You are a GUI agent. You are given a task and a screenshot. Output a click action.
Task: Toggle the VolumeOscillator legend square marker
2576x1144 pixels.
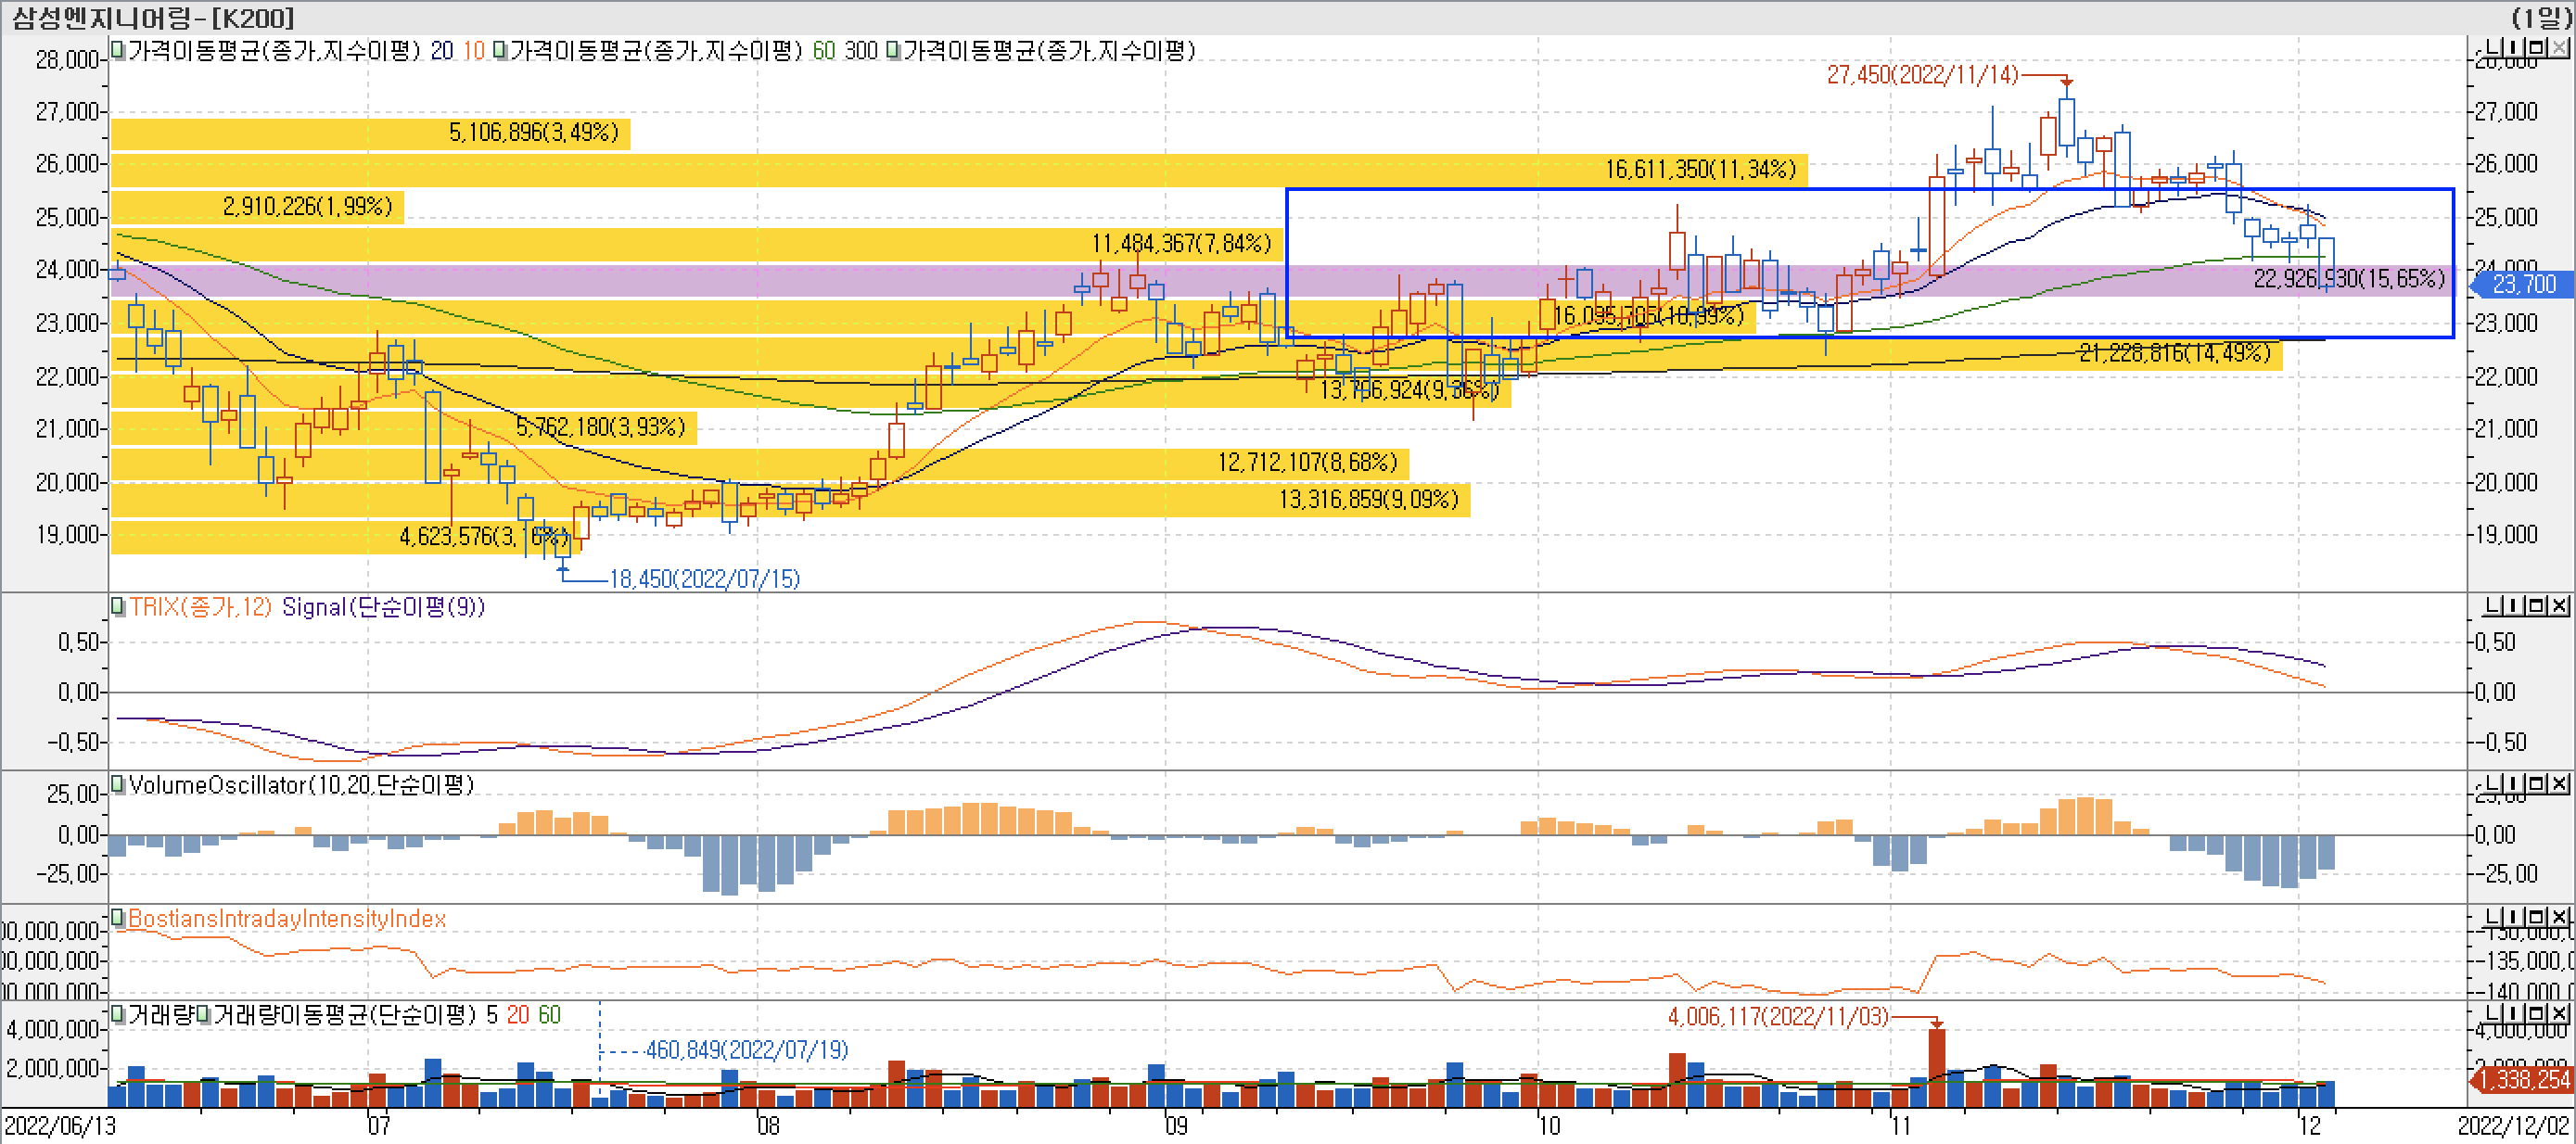118,784
